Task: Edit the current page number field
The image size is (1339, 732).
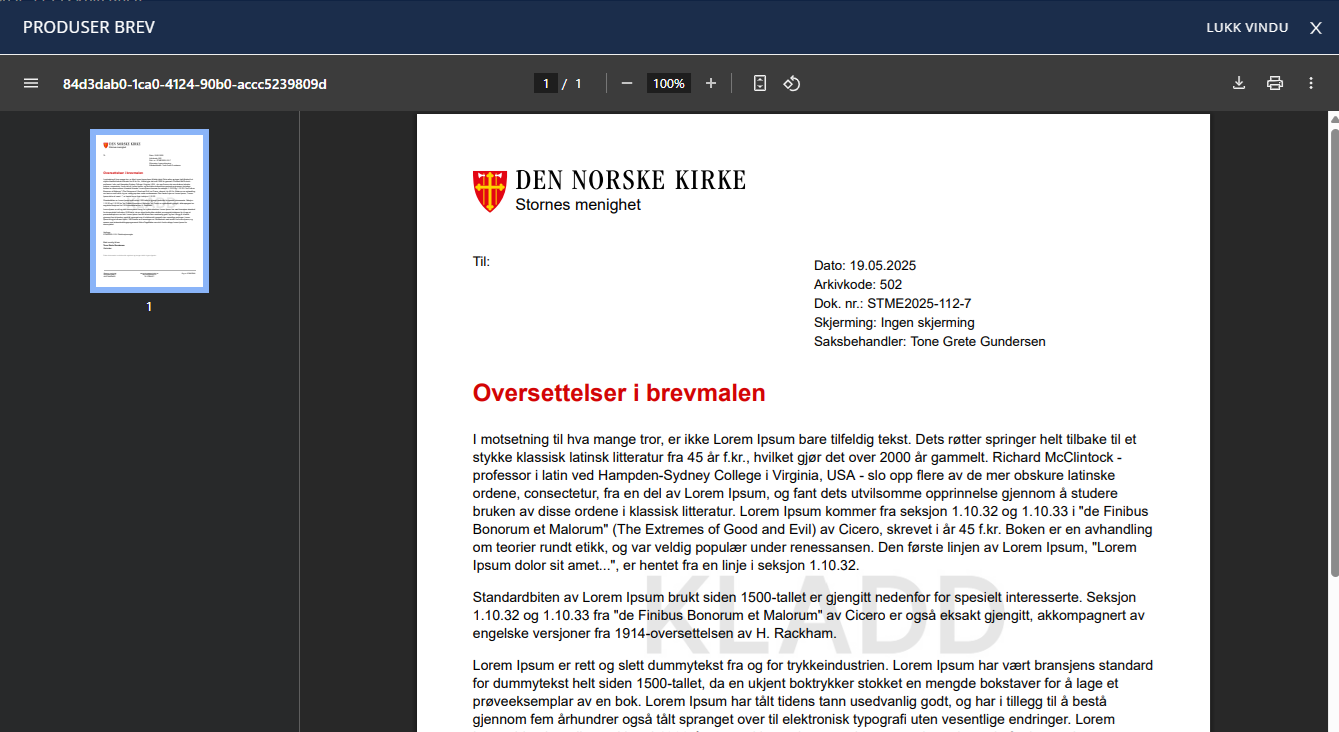Action: coord(546,83)
